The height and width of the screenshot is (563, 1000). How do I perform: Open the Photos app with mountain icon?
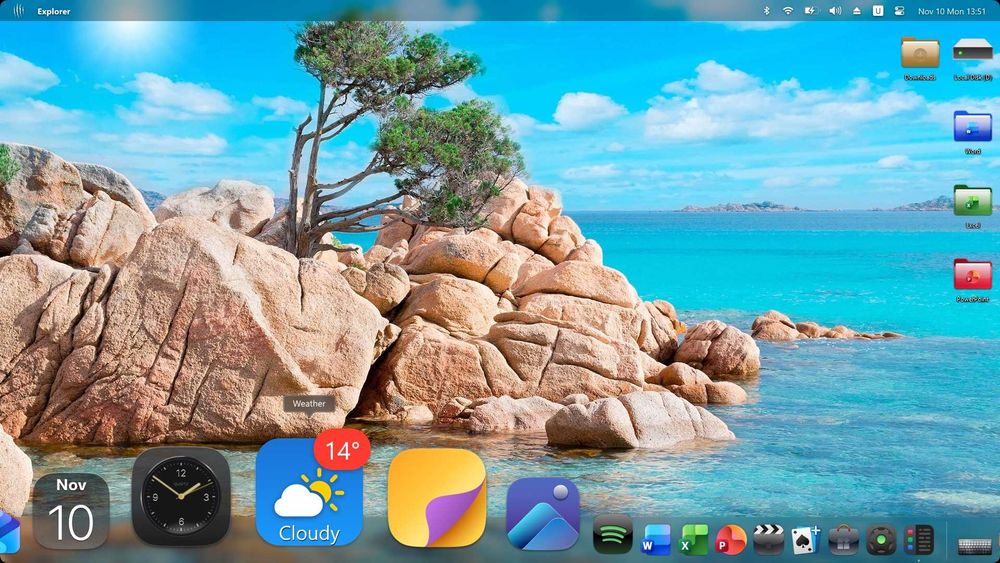(543, 514)
